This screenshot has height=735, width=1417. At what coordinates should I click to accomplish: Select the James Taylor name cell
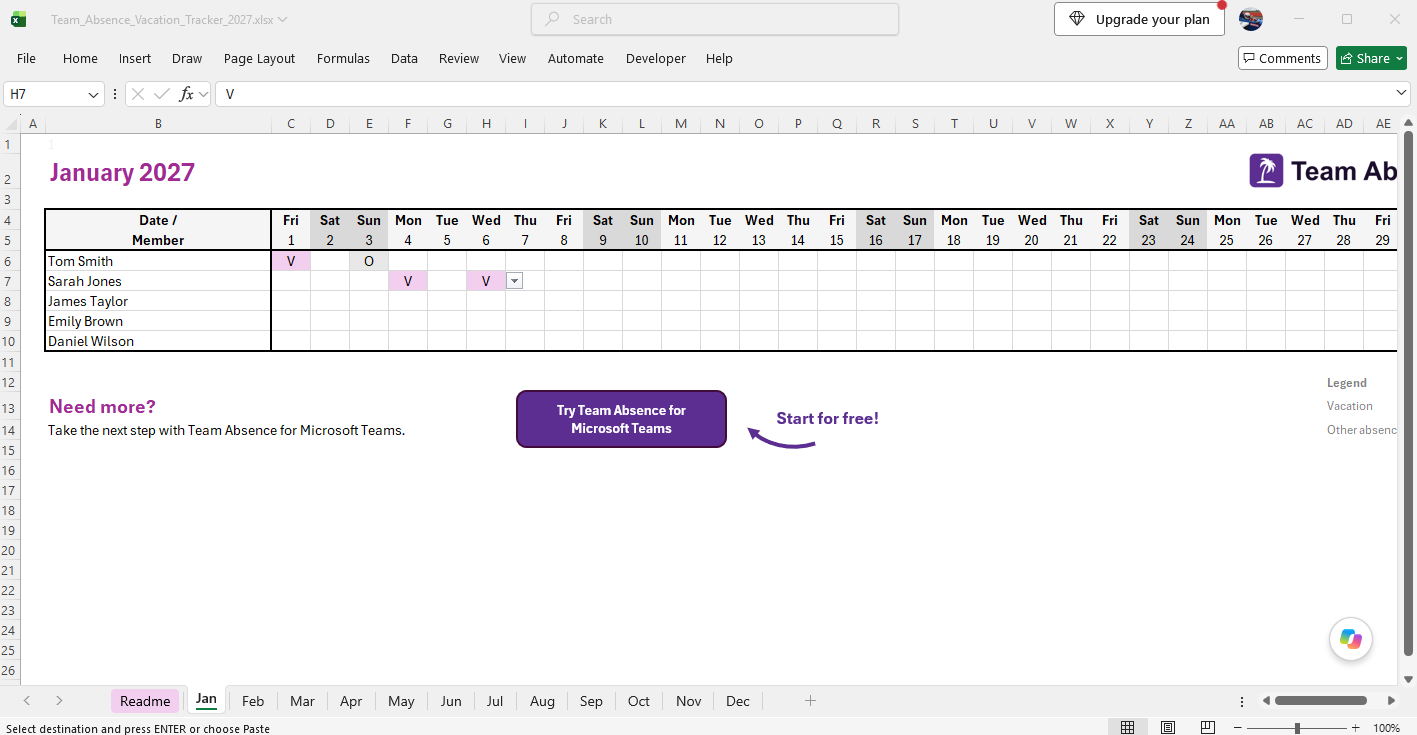click(x=158, y=301)
